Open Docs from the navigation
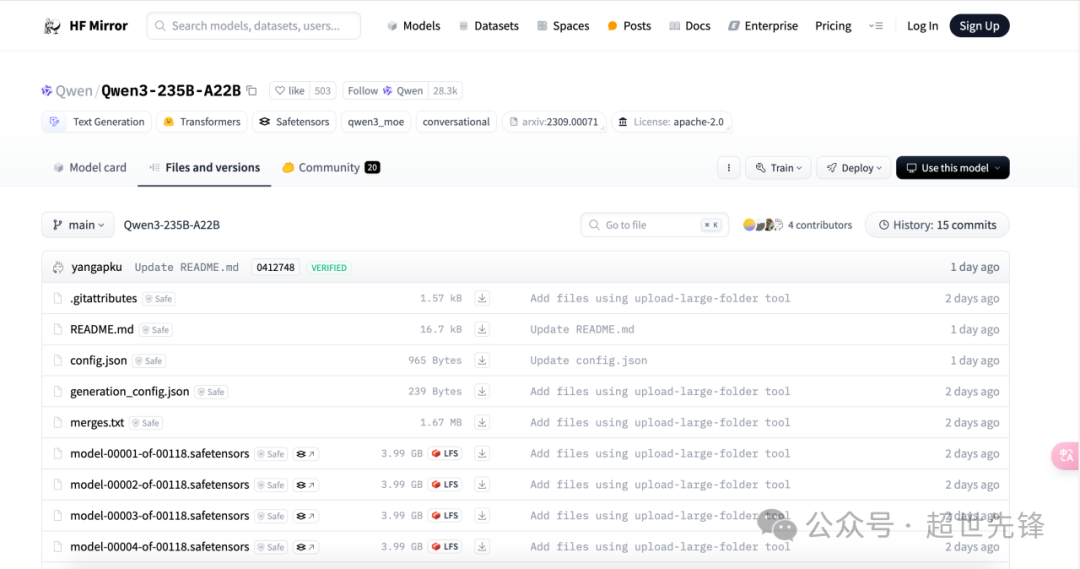This screenshot has height=569, width=1080. [x=689, y=25]
